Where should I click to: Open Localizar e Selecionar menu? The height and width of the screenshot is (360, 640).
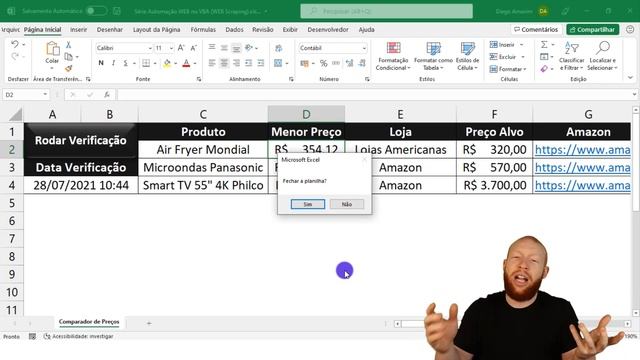(x=603, y=56)
